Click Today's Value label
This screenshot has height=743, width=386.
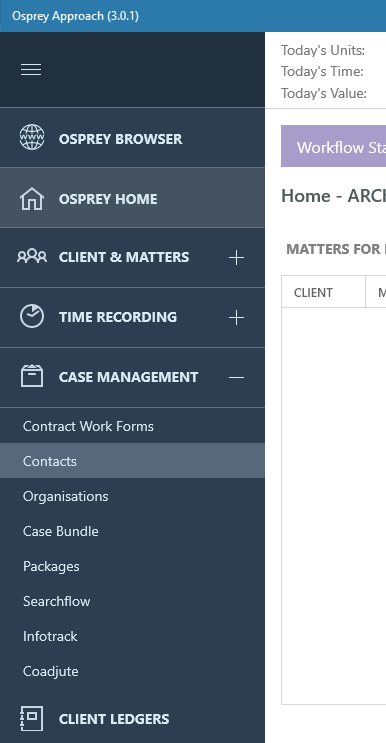pyautogui.click(x=323, y=93)
